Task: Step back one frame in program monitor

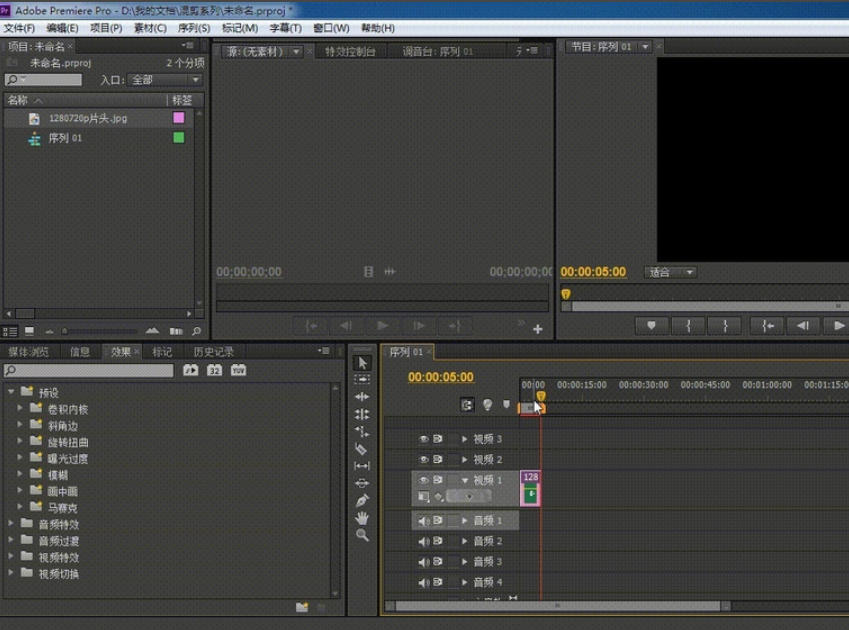Action: coord(803,325)
